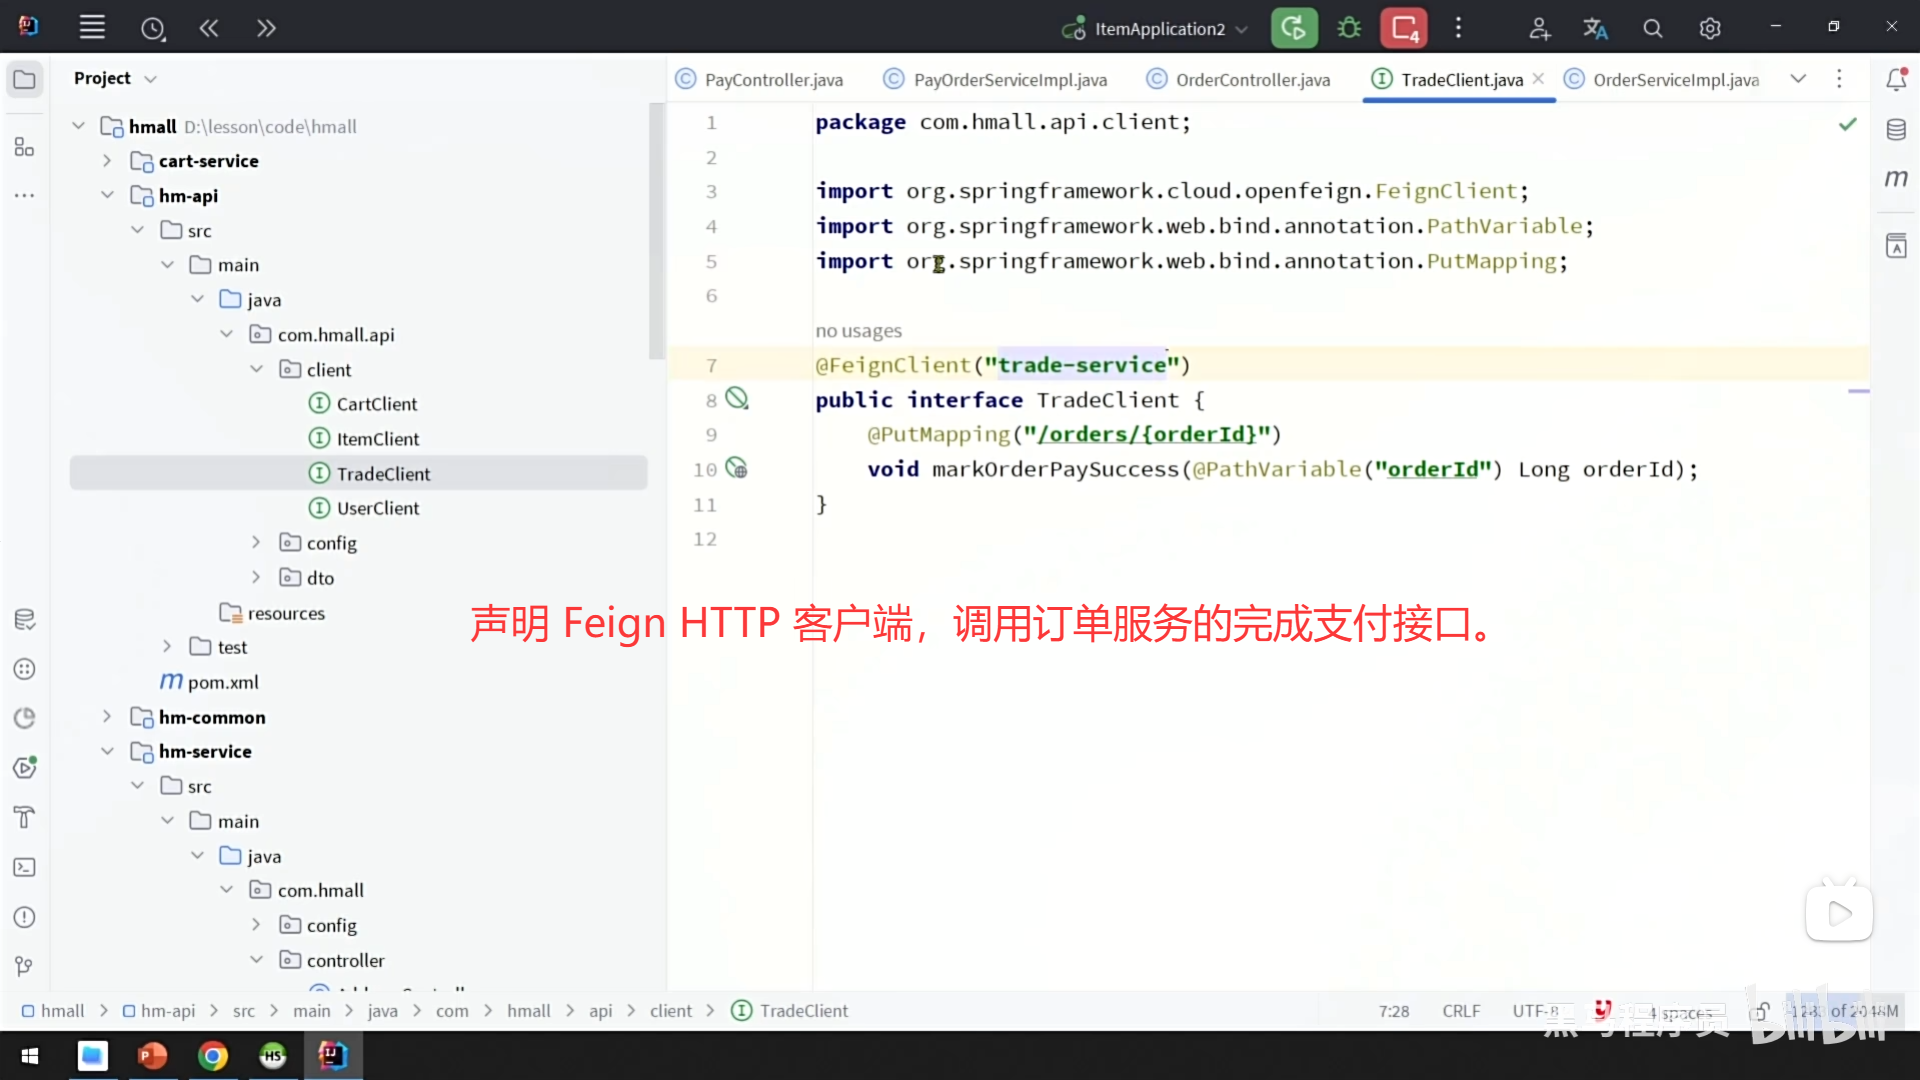Open the Git tool window icon
Viewport: 1920px width, 1080px height.
click(x=25, y=966)
